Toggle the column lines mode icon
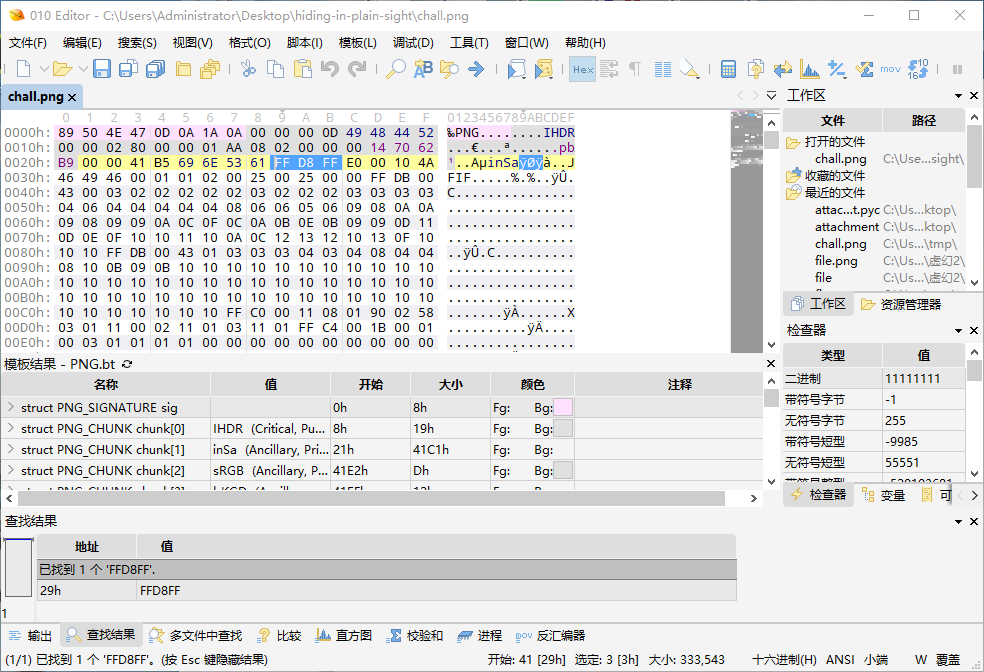984x672 pixels. click(x=663, y=69)
